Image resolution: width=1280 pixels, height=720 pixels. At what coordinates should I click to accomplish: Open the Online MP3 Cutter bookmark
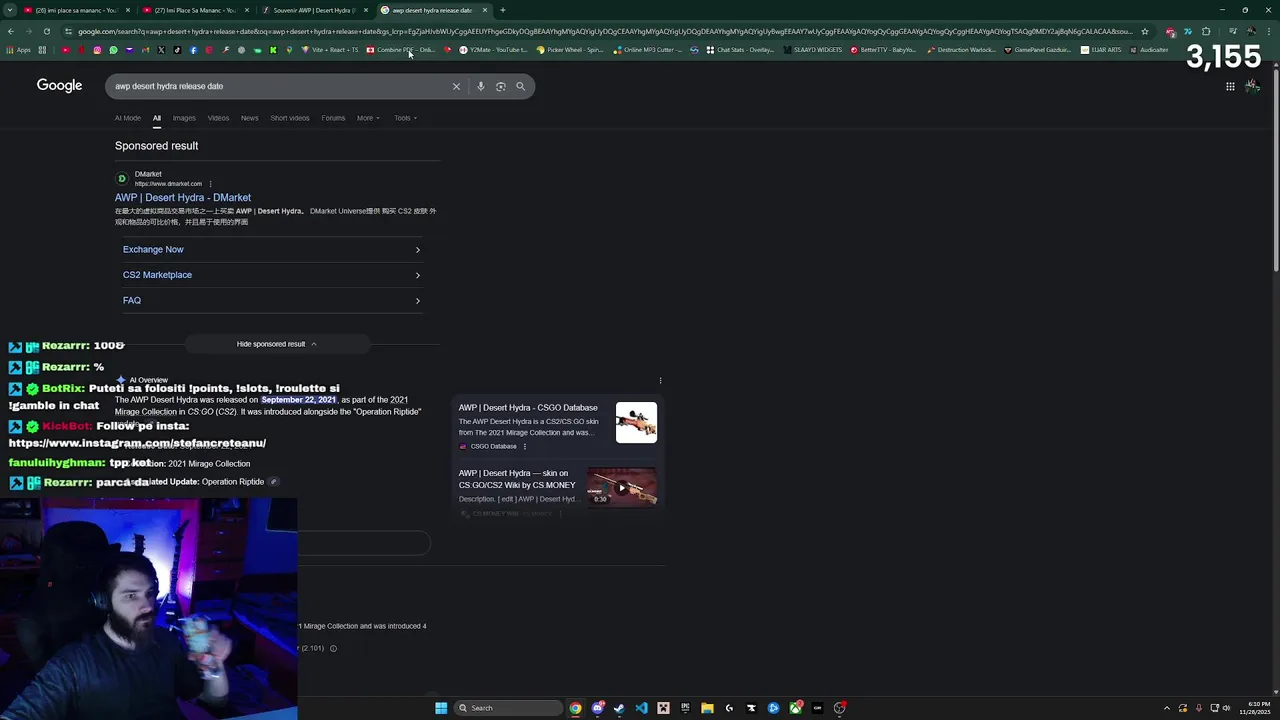click(648, 50)
